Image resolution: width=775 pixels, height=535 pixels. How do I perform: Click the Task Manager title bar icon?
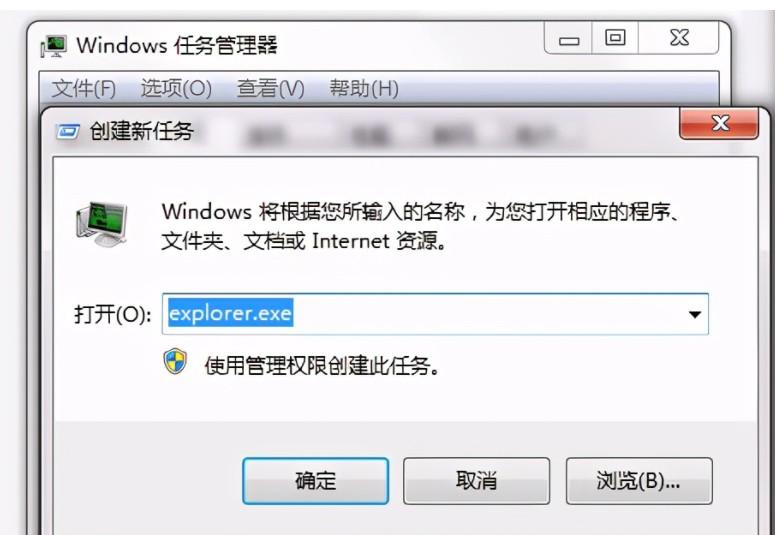(x=53, y=45)
